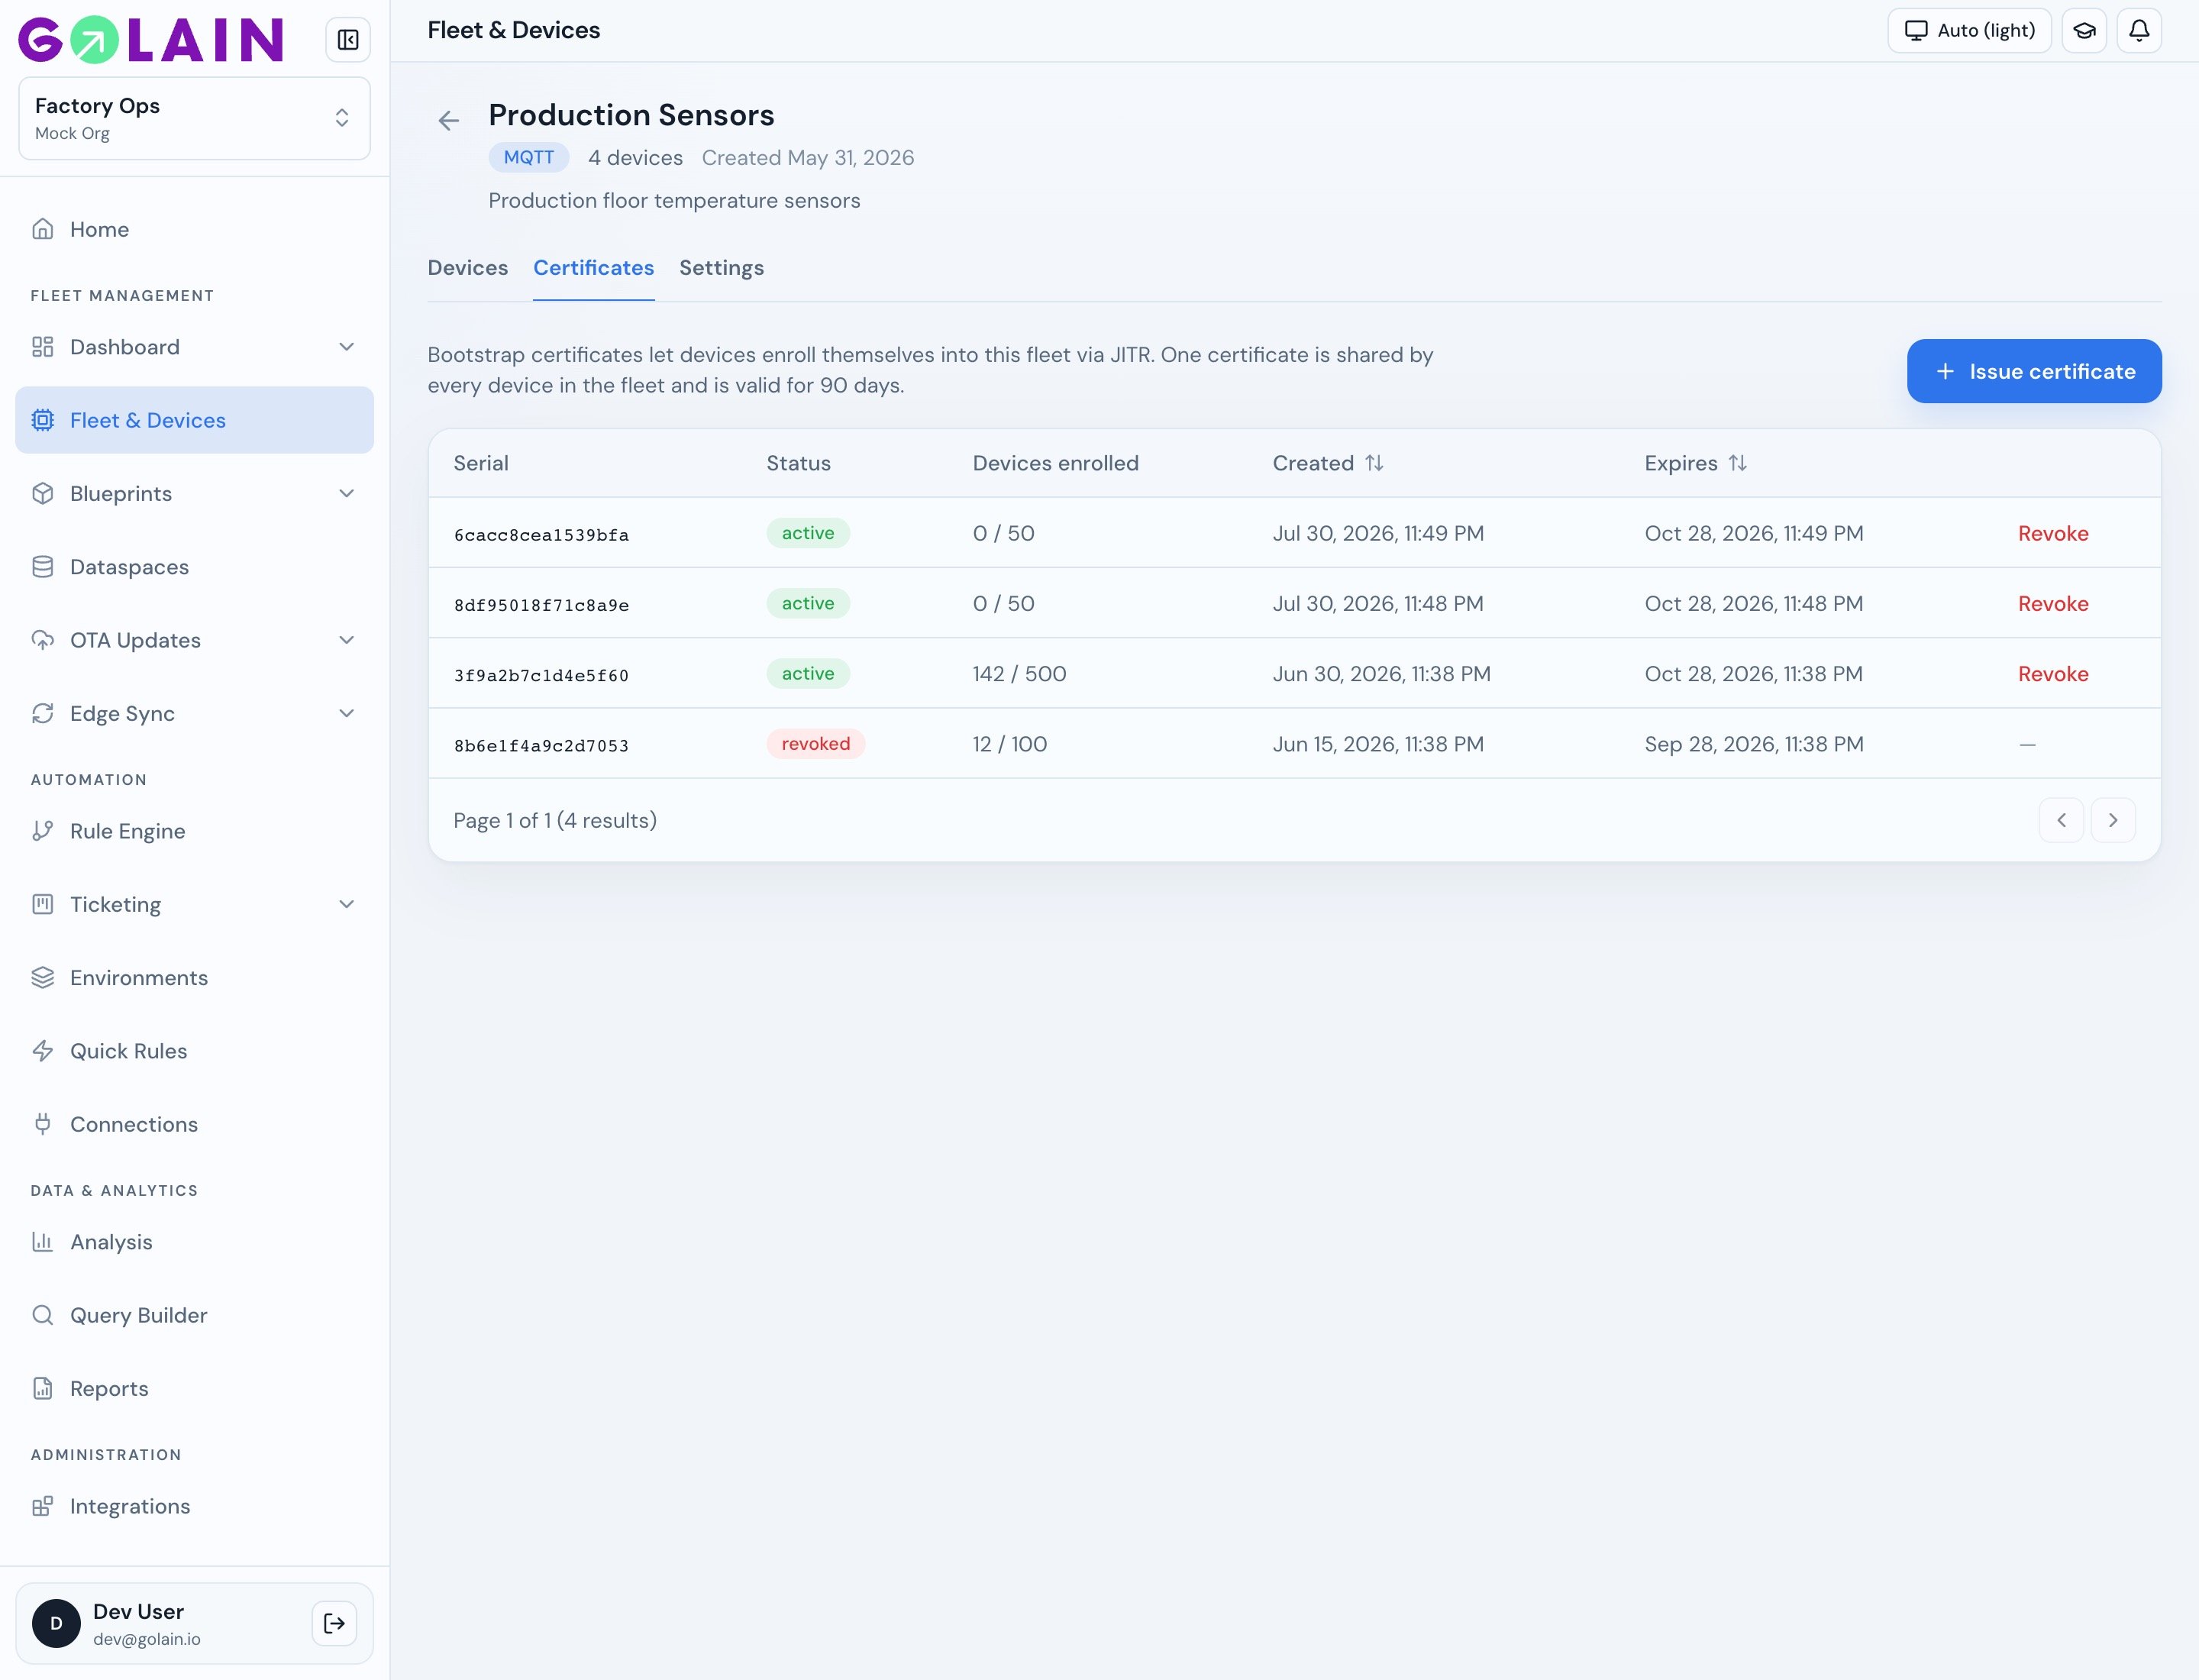
Task: Select Fleet & Devices in the sidebar
Action: pyautogui.click(x=194, y=420)
